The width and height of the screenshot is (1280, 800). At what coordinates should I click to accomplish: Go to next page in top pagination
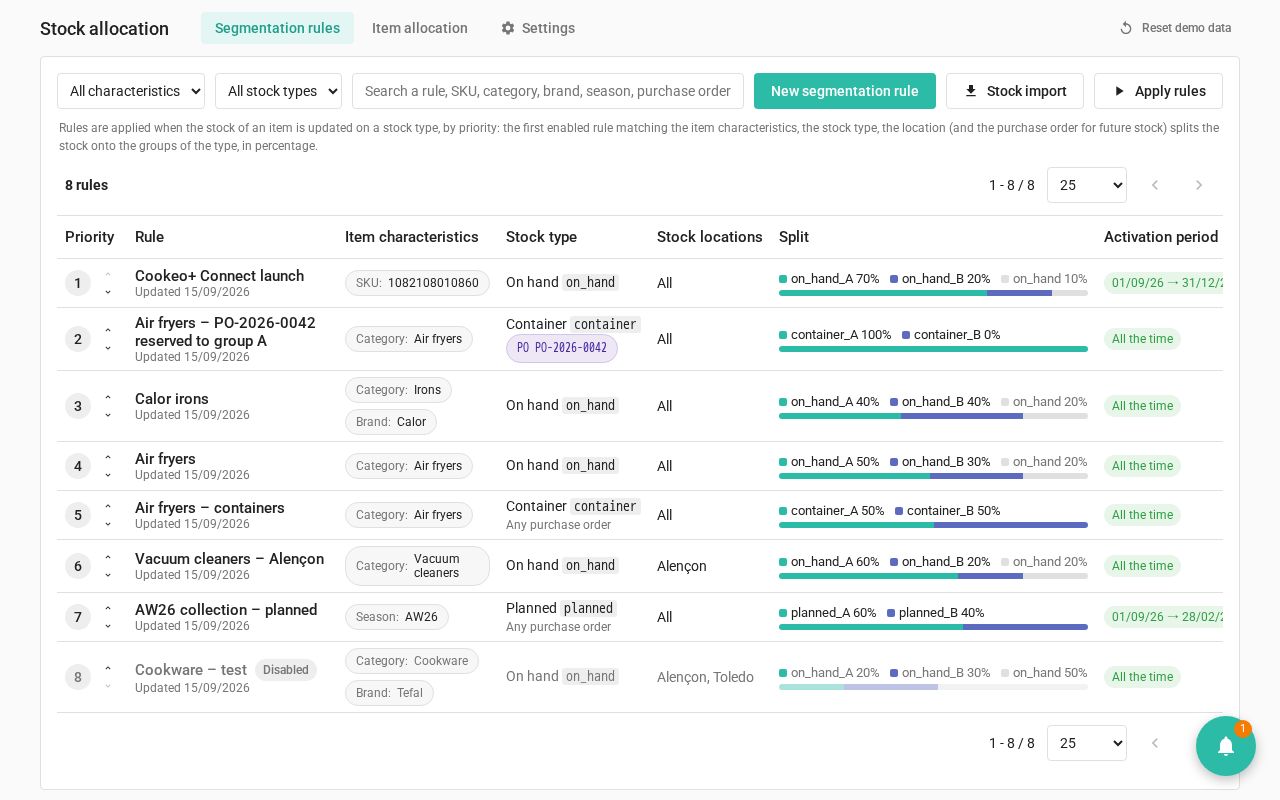point(1199,185)
